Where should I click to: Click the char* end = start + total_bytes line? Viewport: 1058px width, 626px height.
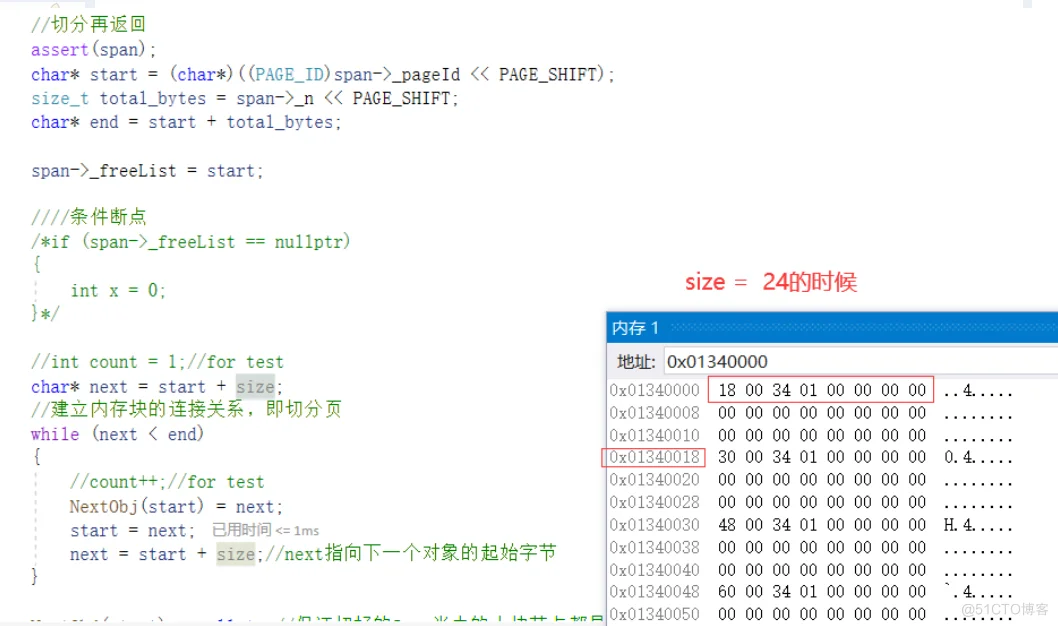186,122
